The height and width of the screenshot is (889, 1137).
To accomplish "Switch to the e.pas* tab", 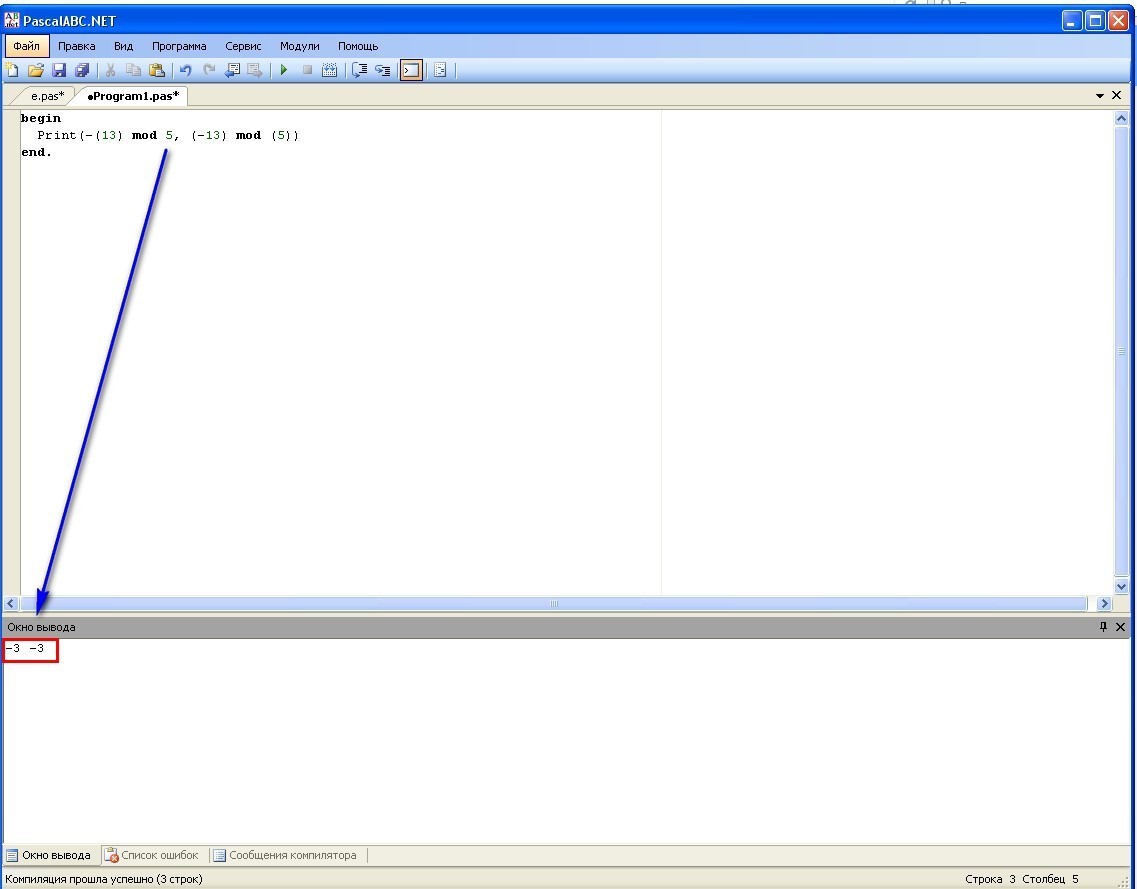I will click(47, 96).
